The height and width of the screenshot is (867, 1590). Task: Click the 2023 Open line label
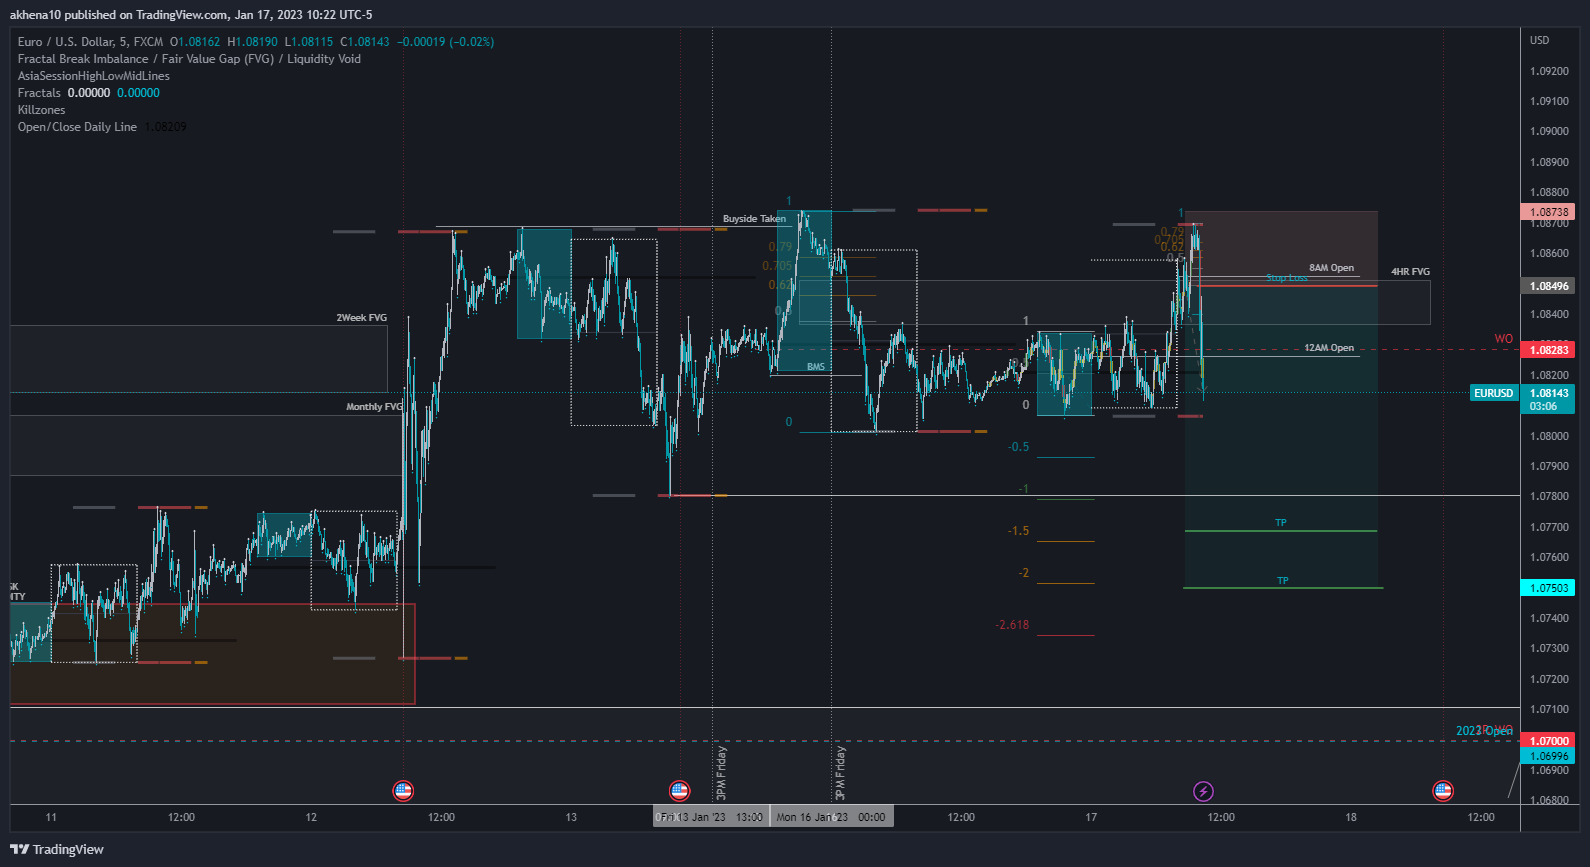pos(1484,731)
